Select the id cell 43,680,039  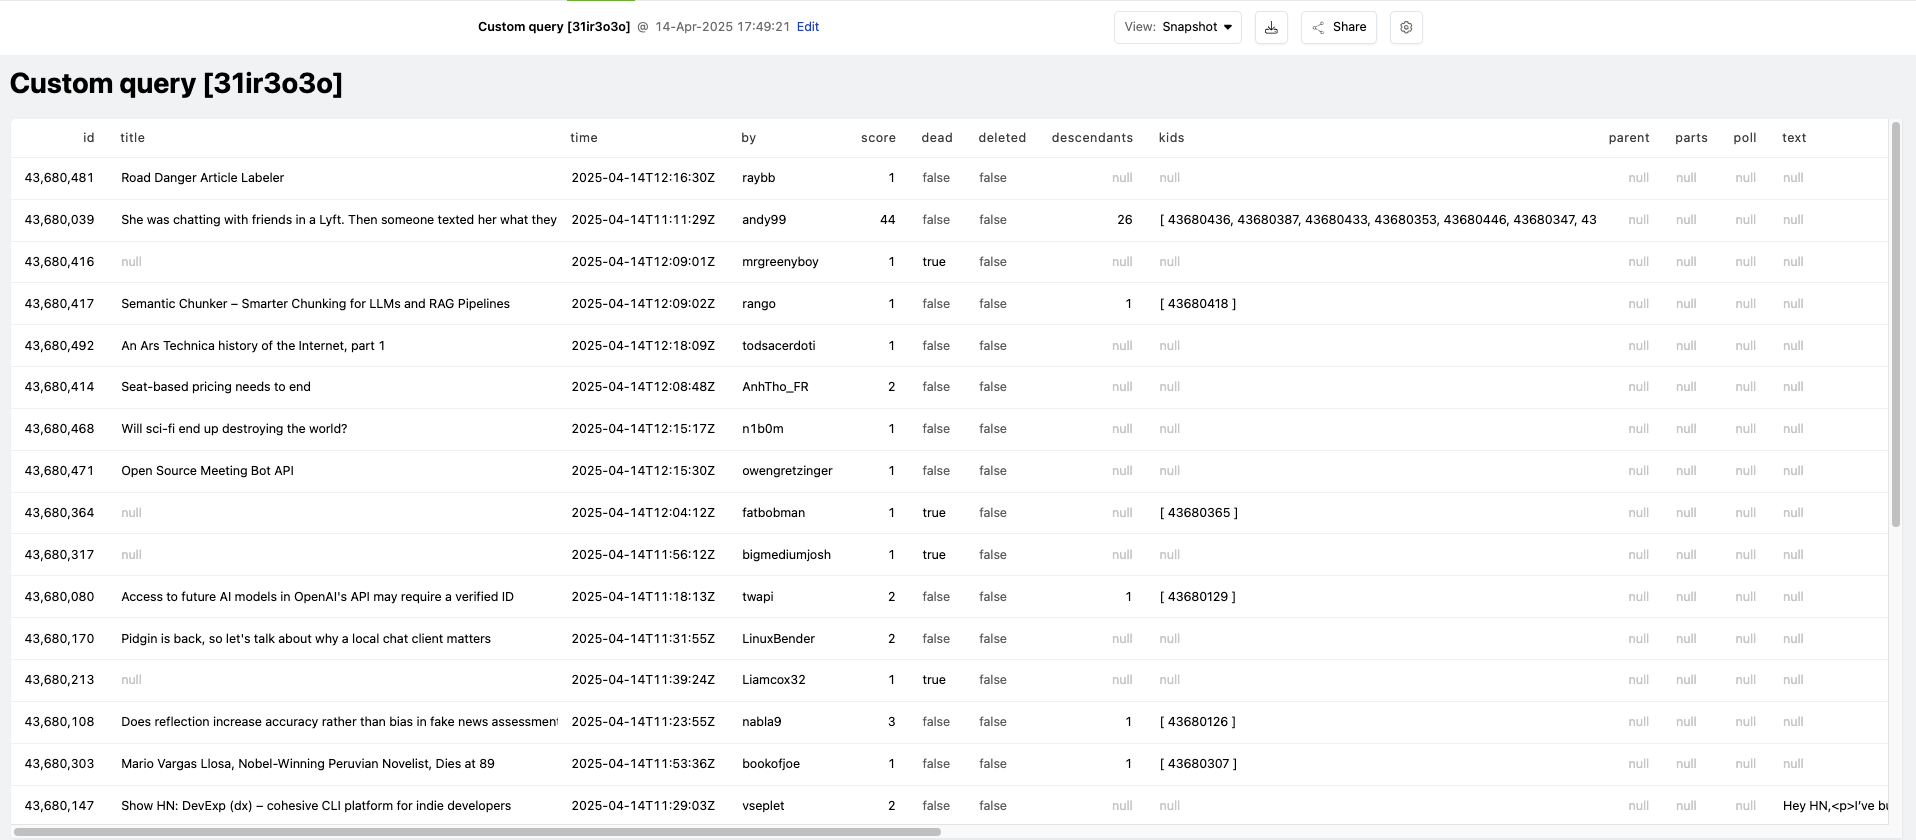59,220
